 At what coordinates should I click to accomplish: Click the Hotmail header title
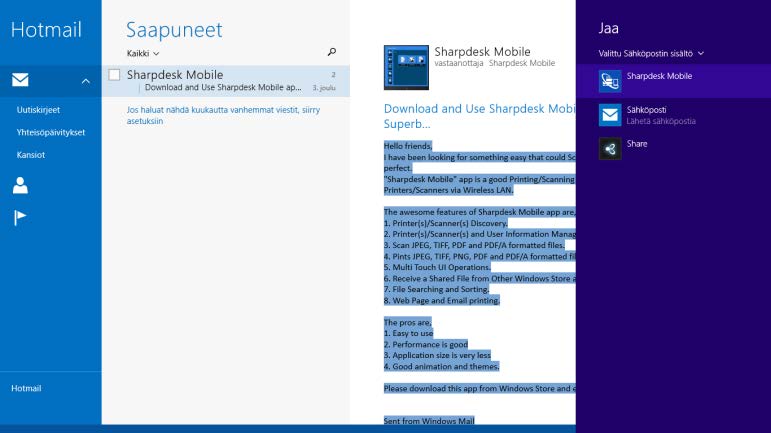(x=46, y=29)
